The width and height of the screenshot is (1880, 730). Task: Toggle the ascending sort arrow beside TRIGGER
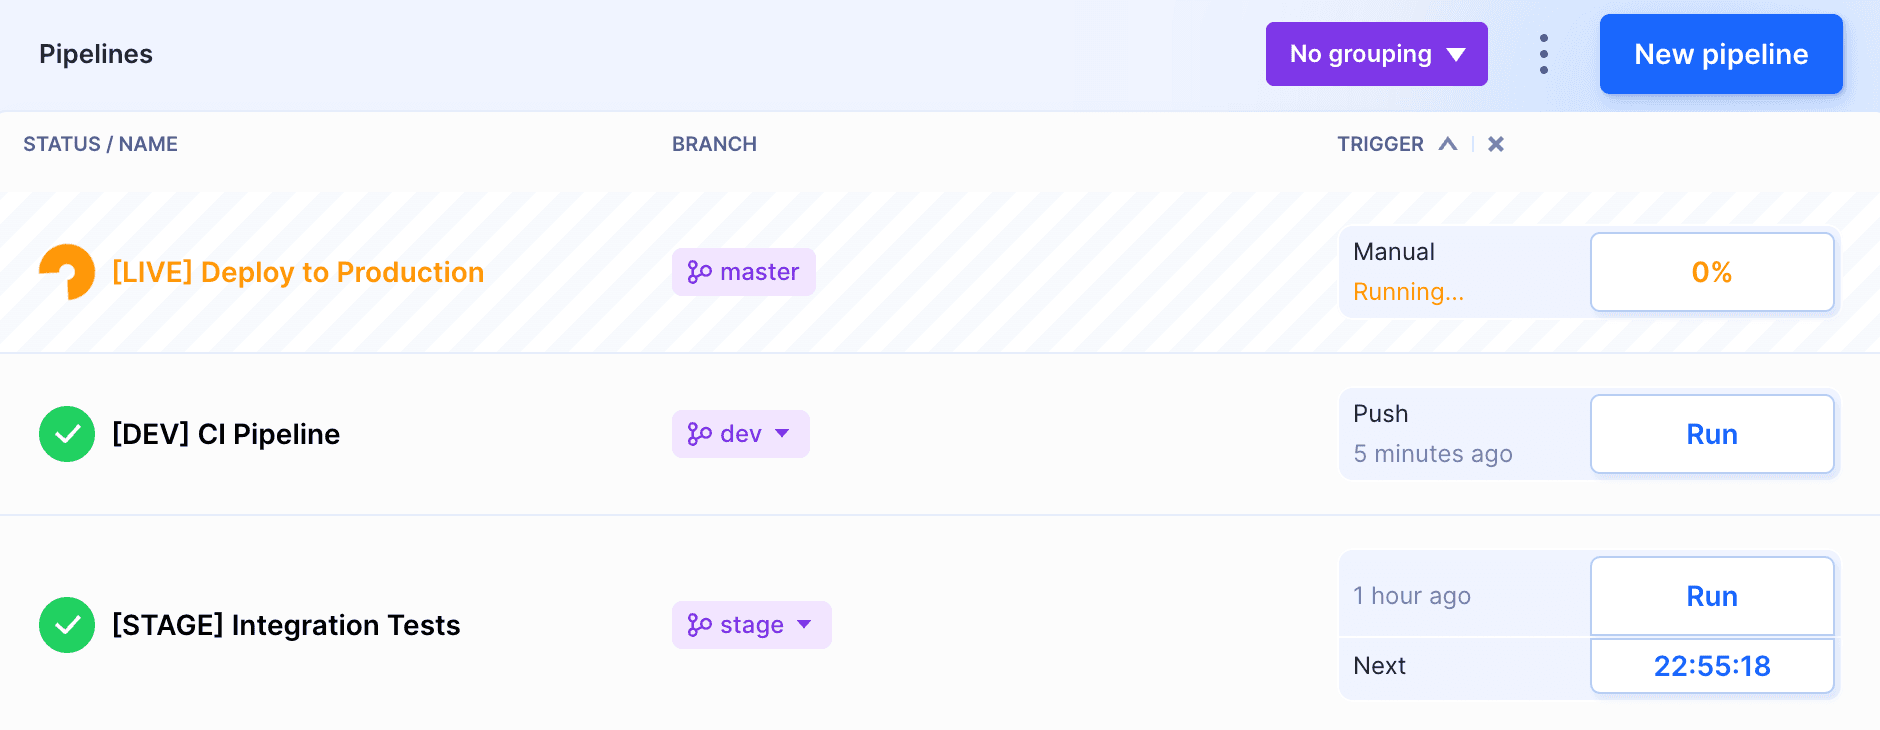[1448, 144]
